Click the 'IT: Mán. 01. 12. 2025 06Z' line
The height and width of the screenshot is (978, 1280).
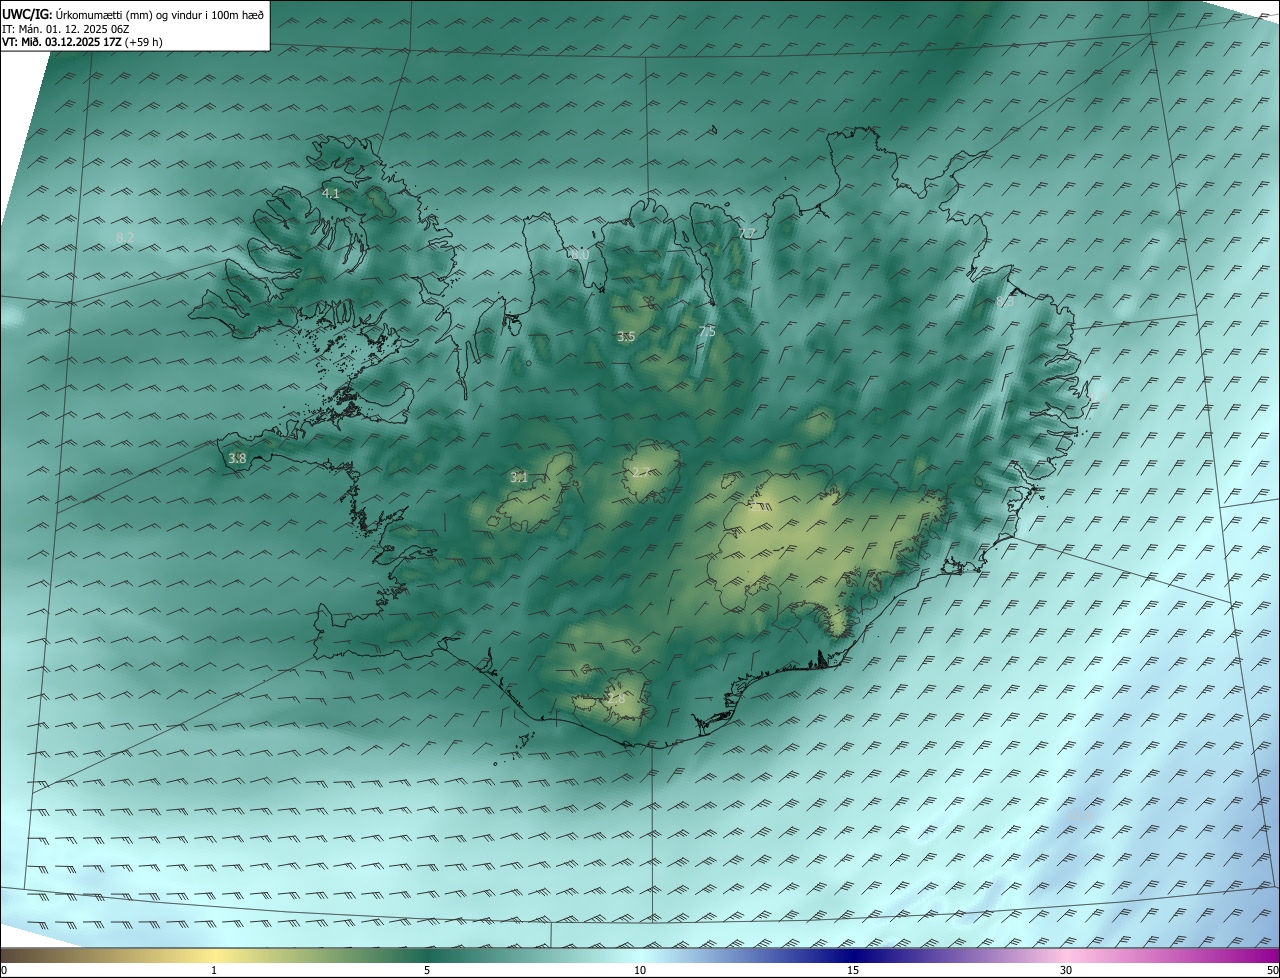point(66,28)
